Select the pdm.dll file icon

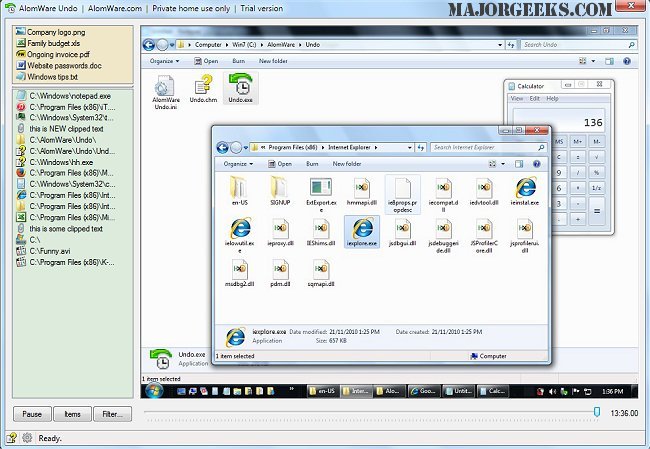pos(280,273)
